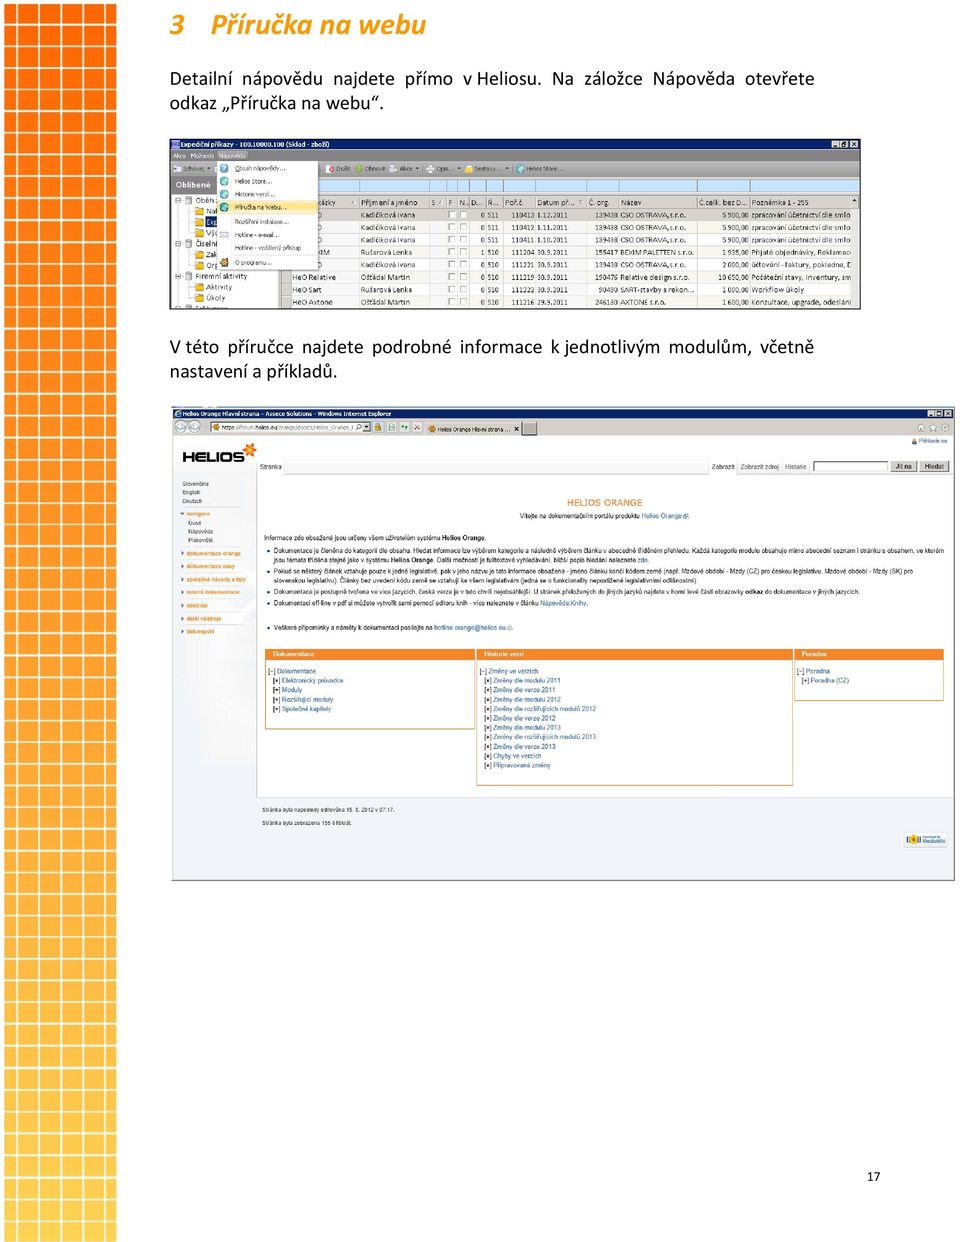Image resolution: width=960 pixels, height=1242 pixels.
Task: Switch language to Deutsch in sidebar
Action: point(192,501)
